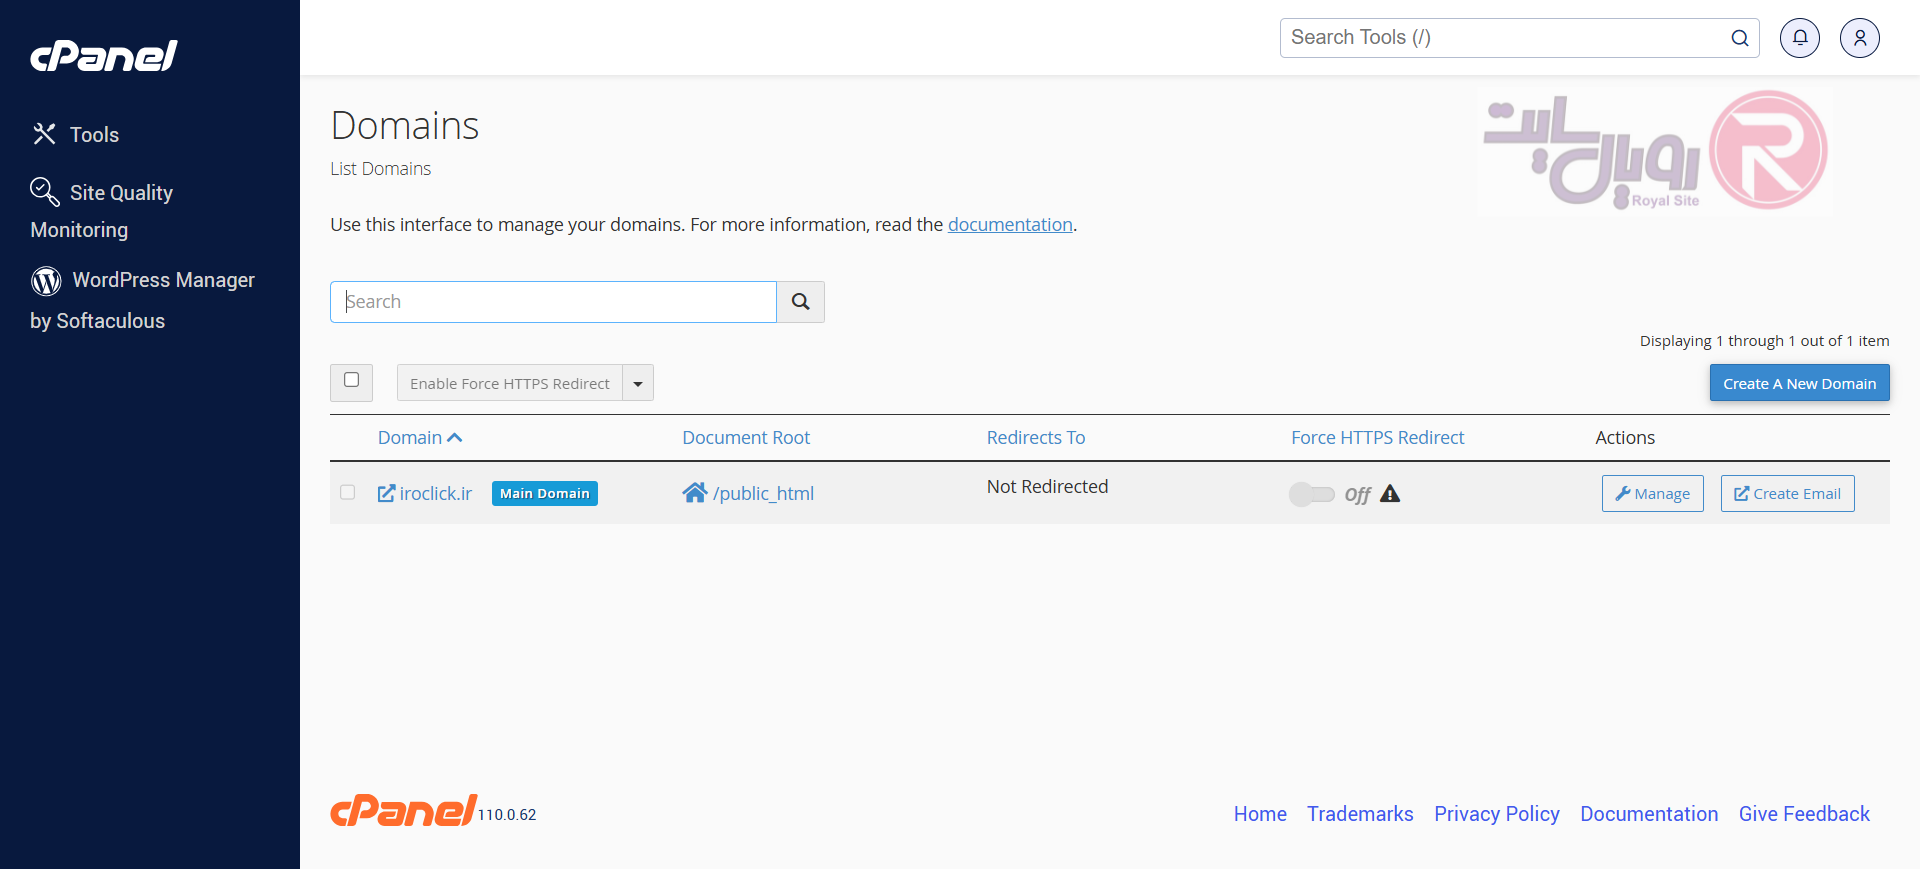Click the Create A New Domain button

tap(1799, 383)
